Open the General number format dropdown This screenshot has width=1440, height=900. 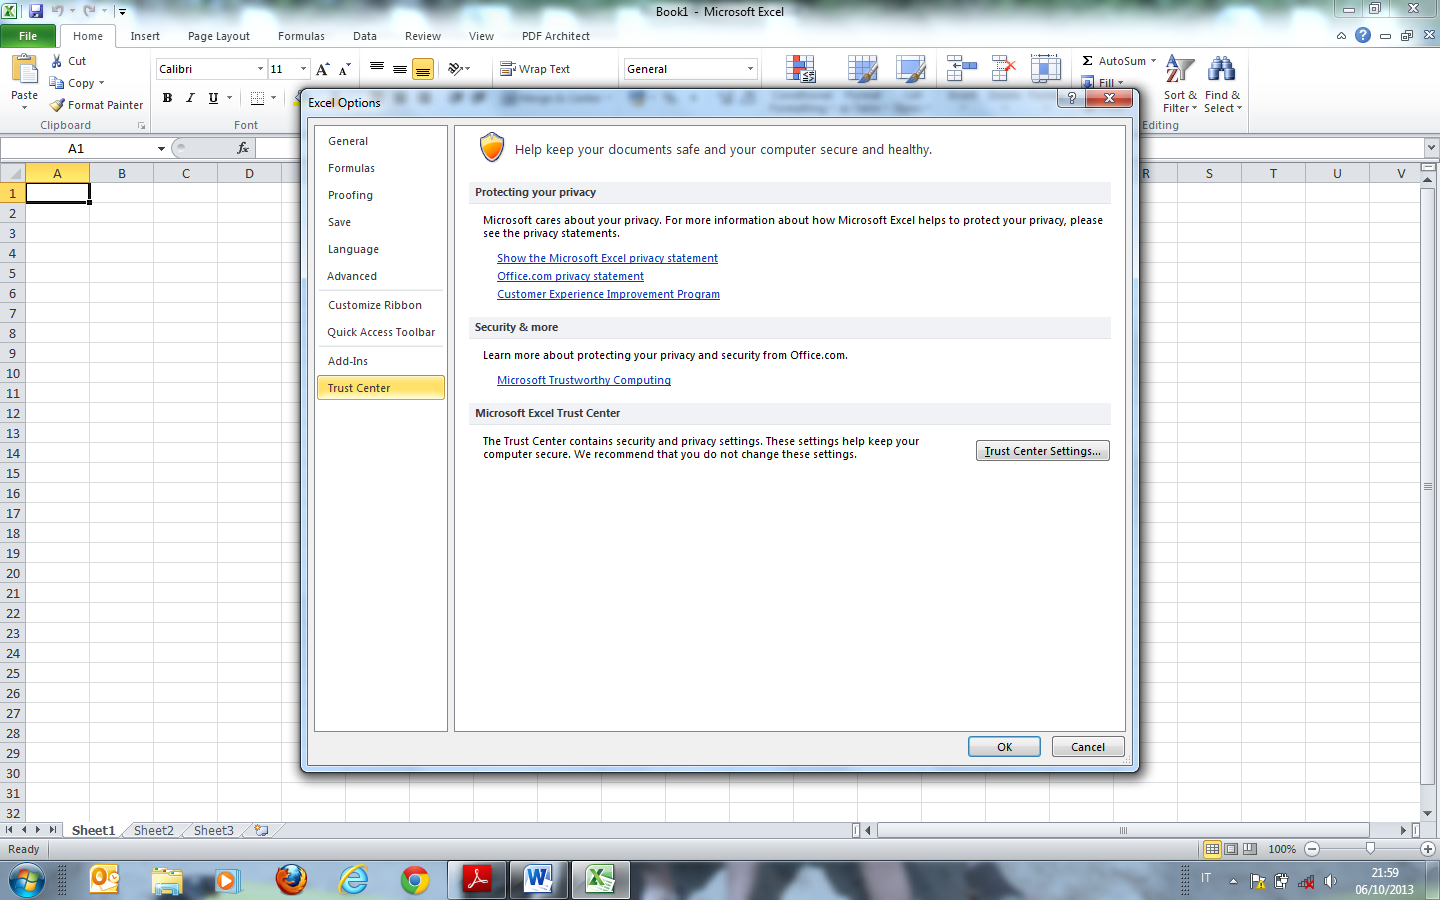750,69
